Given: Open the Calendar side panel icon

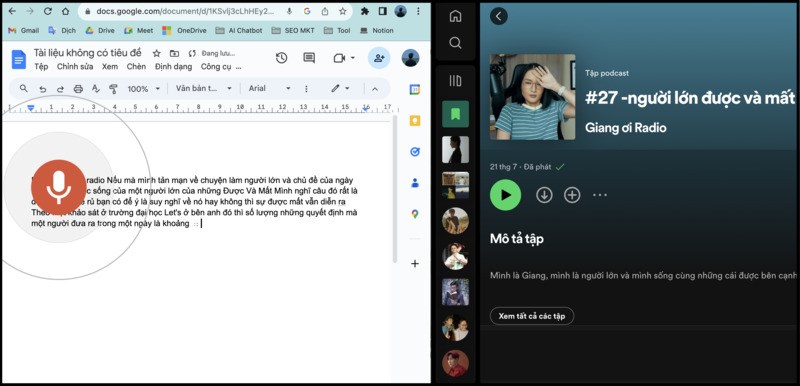Looking at the screenshot, I should 415,89.
